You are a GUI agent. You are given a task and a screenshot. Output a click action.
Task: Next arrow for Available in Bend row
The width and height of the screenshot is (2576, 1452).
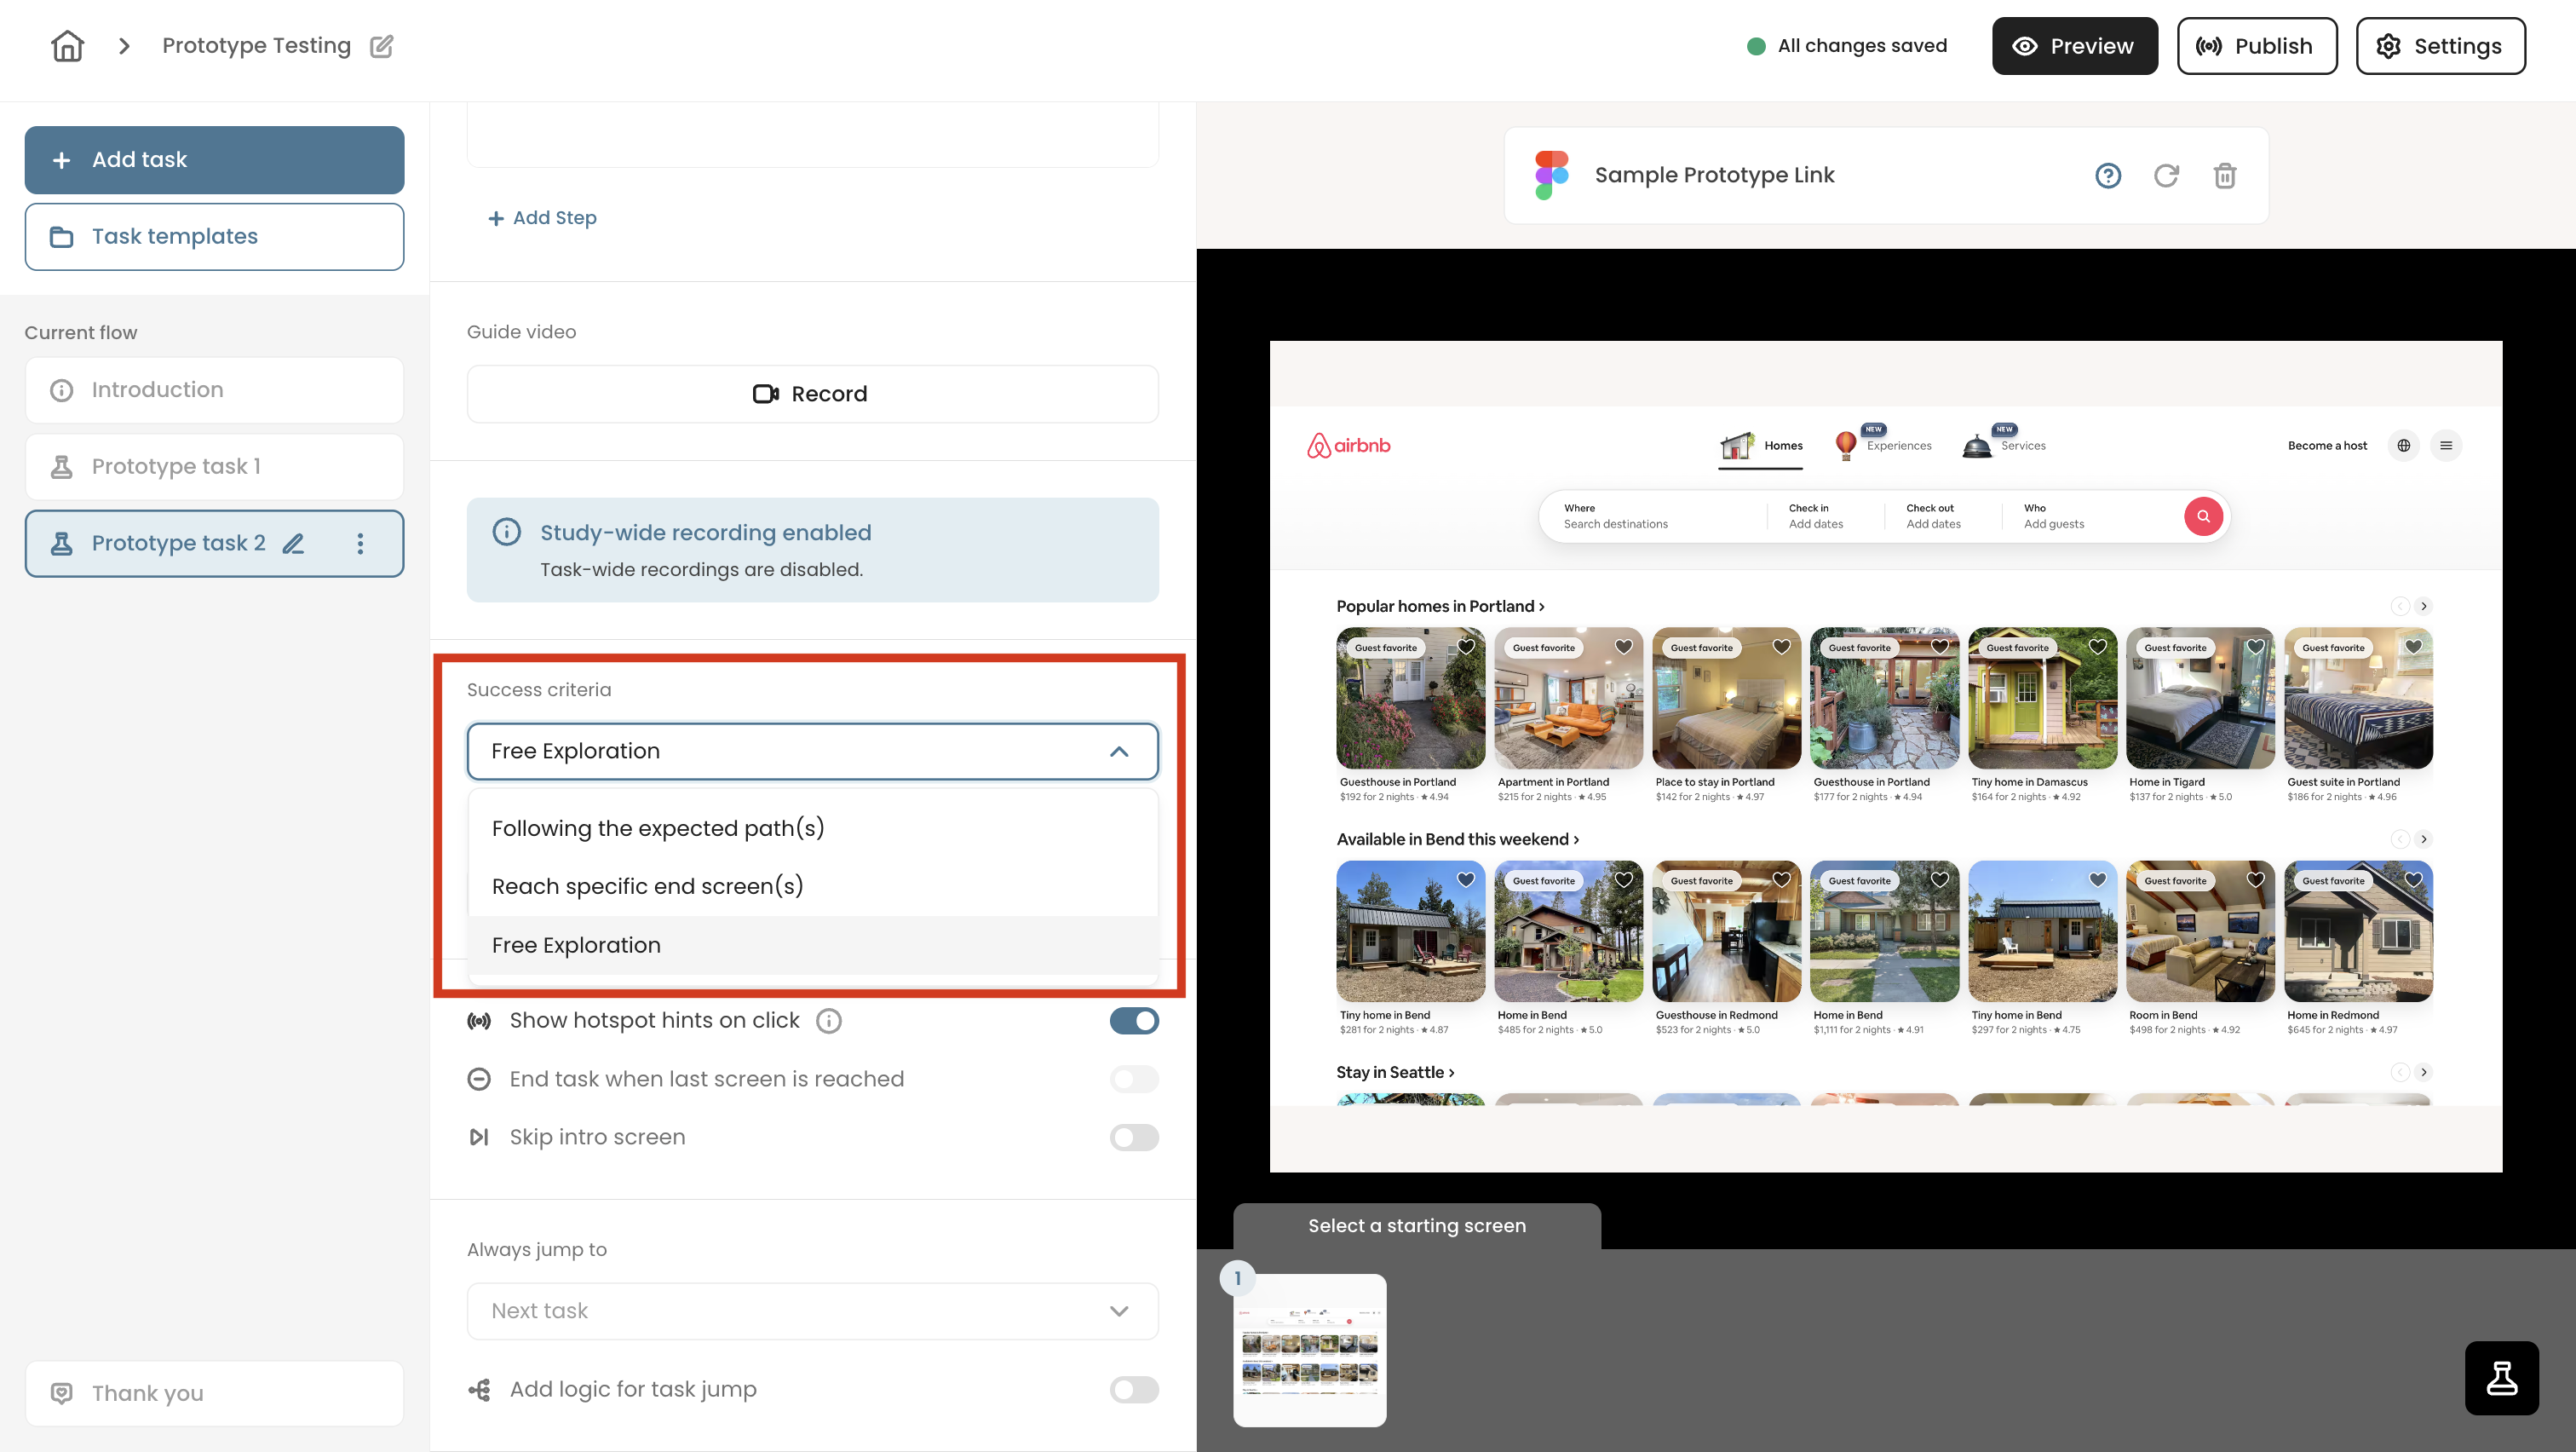point(2423,839)
